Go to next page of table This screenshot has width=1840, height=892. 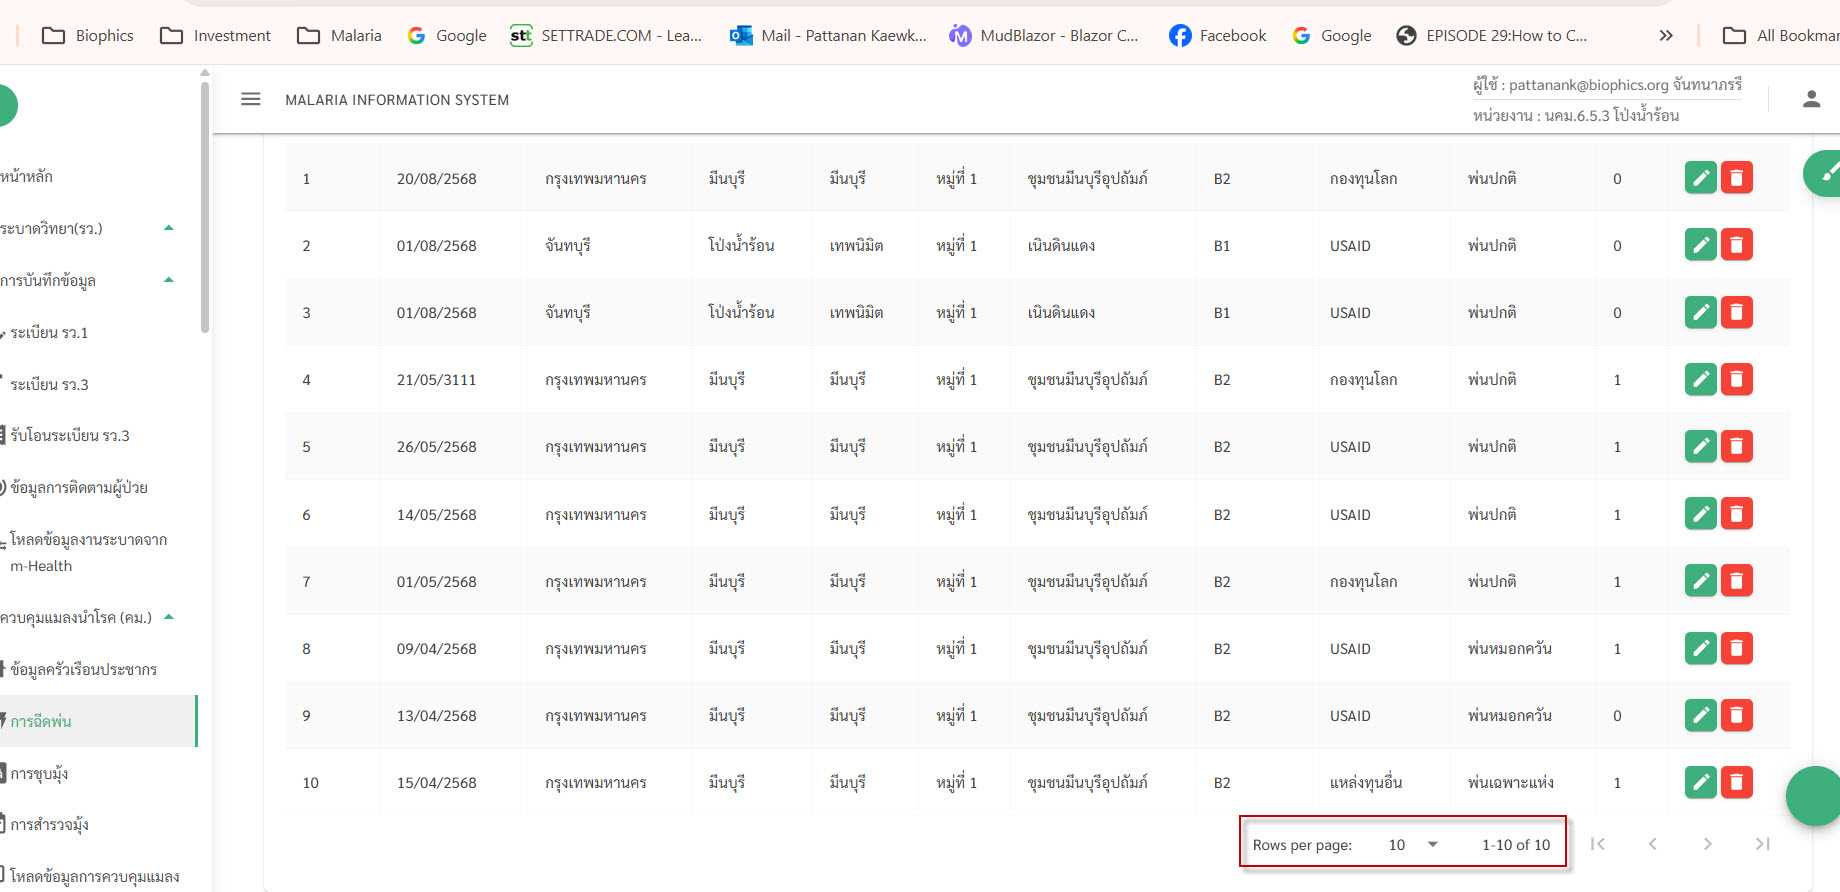[1707, 844]
